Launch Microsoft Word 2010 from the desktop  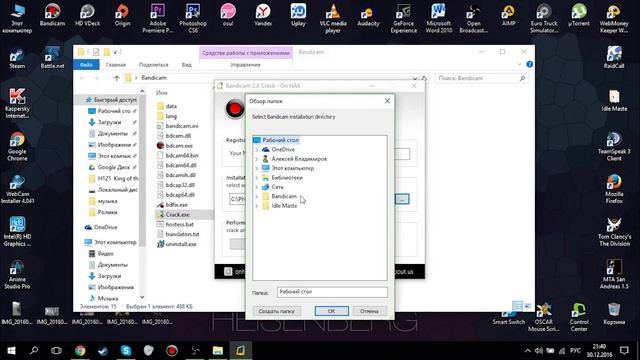pyautogui.click(x=438, y=18)
